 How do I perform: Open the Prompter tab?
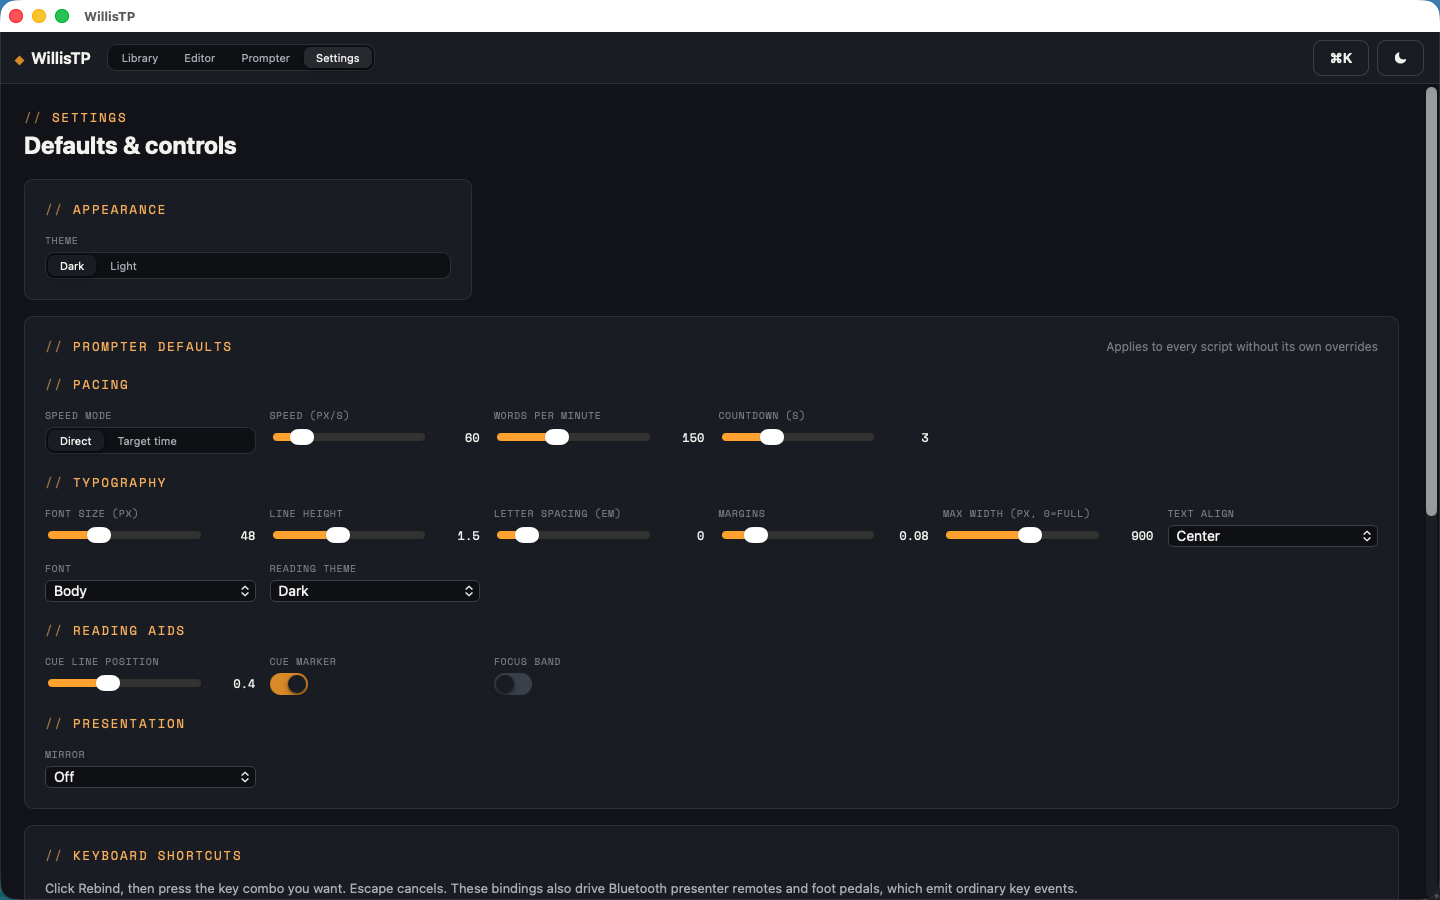[265, 58]
